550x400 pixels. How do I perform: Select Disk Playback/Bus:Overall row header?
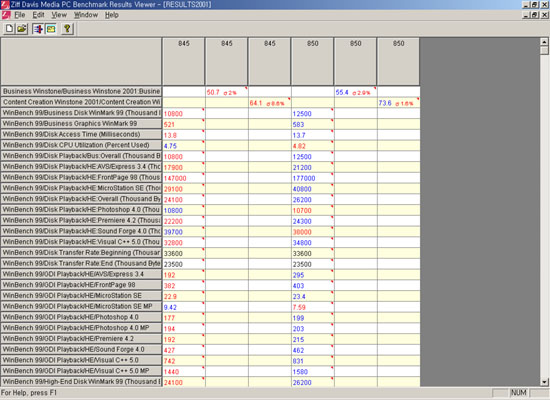pyautogui.click(x=81, y=156)
